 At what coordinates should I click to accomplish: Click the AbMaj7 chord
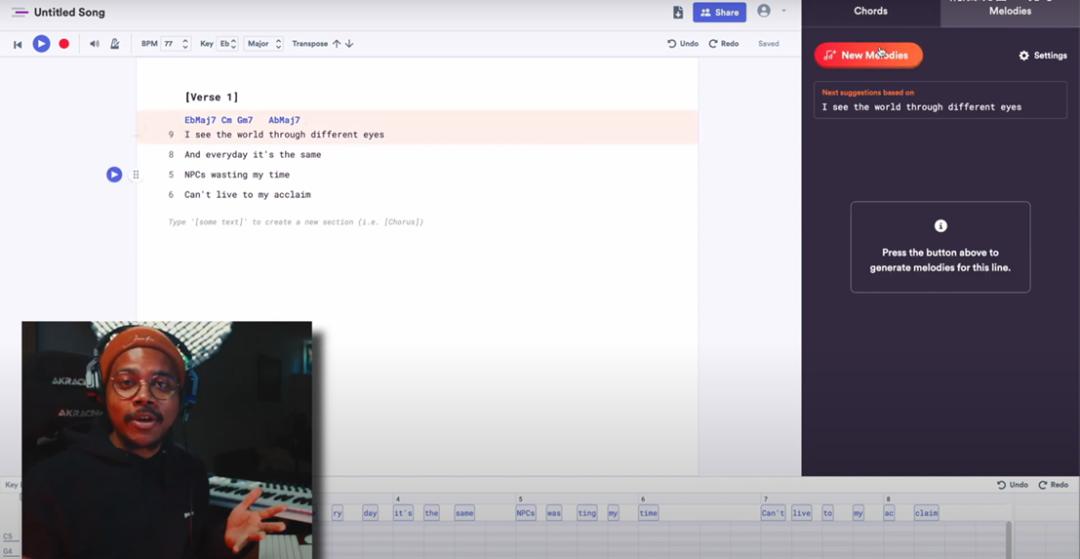284,120
